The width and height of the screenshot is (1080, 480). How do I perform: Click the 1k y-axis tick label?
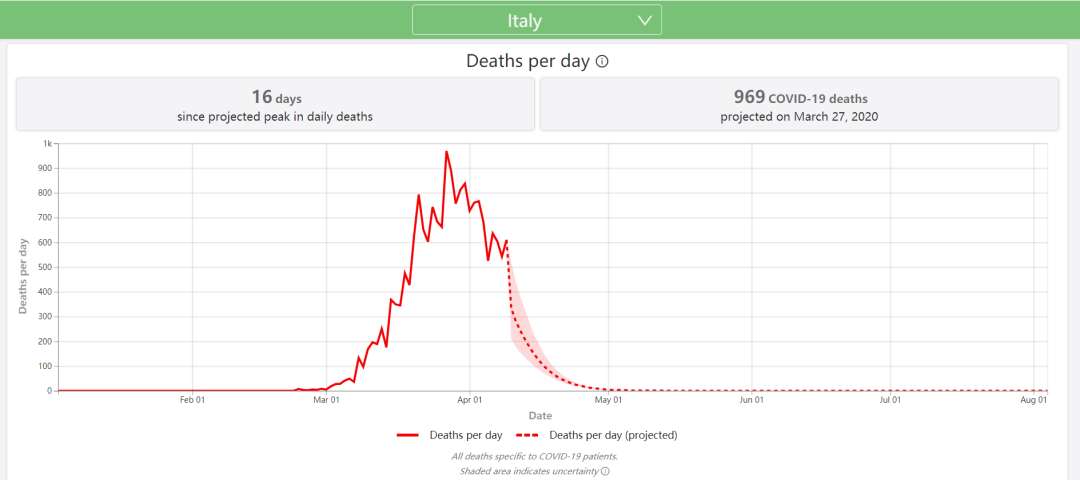[46, 144]
